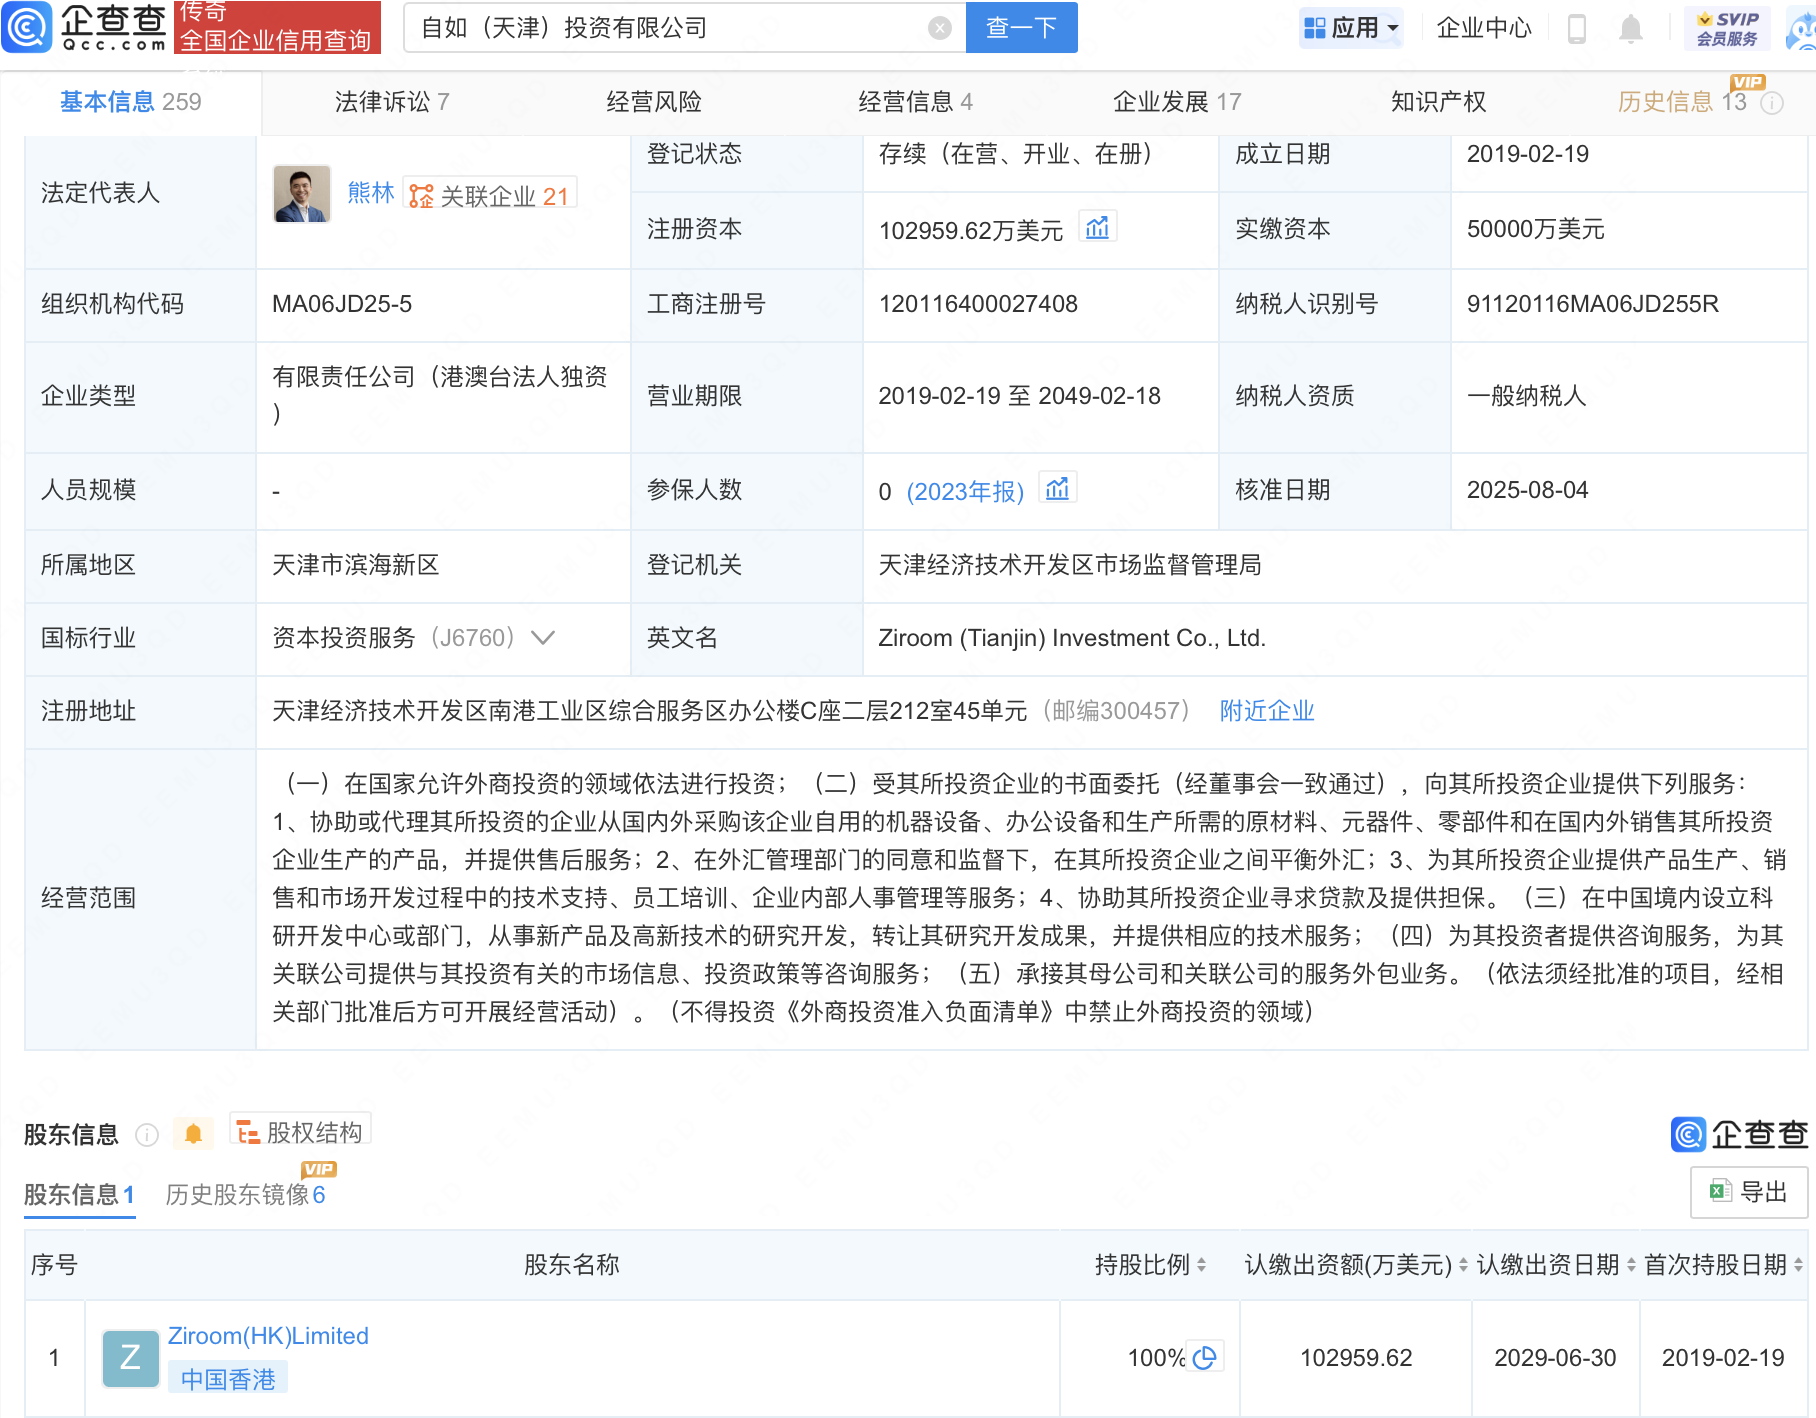Switch to 历史信息 VIP tab
Image resolution: width=1816 pixels, height=1418 pixels.
point(1682,102)
